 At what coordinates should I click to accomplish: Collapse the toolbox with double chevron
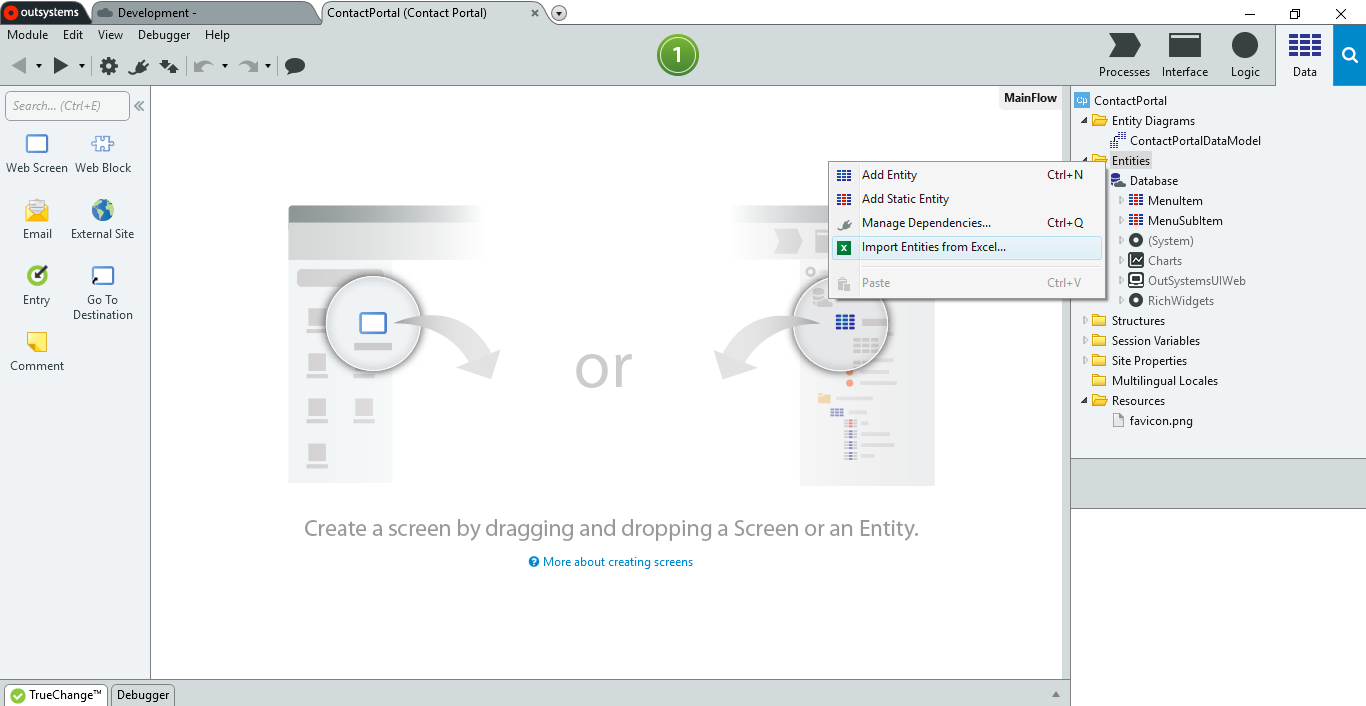pyautogui.click(x=140, y=106)
